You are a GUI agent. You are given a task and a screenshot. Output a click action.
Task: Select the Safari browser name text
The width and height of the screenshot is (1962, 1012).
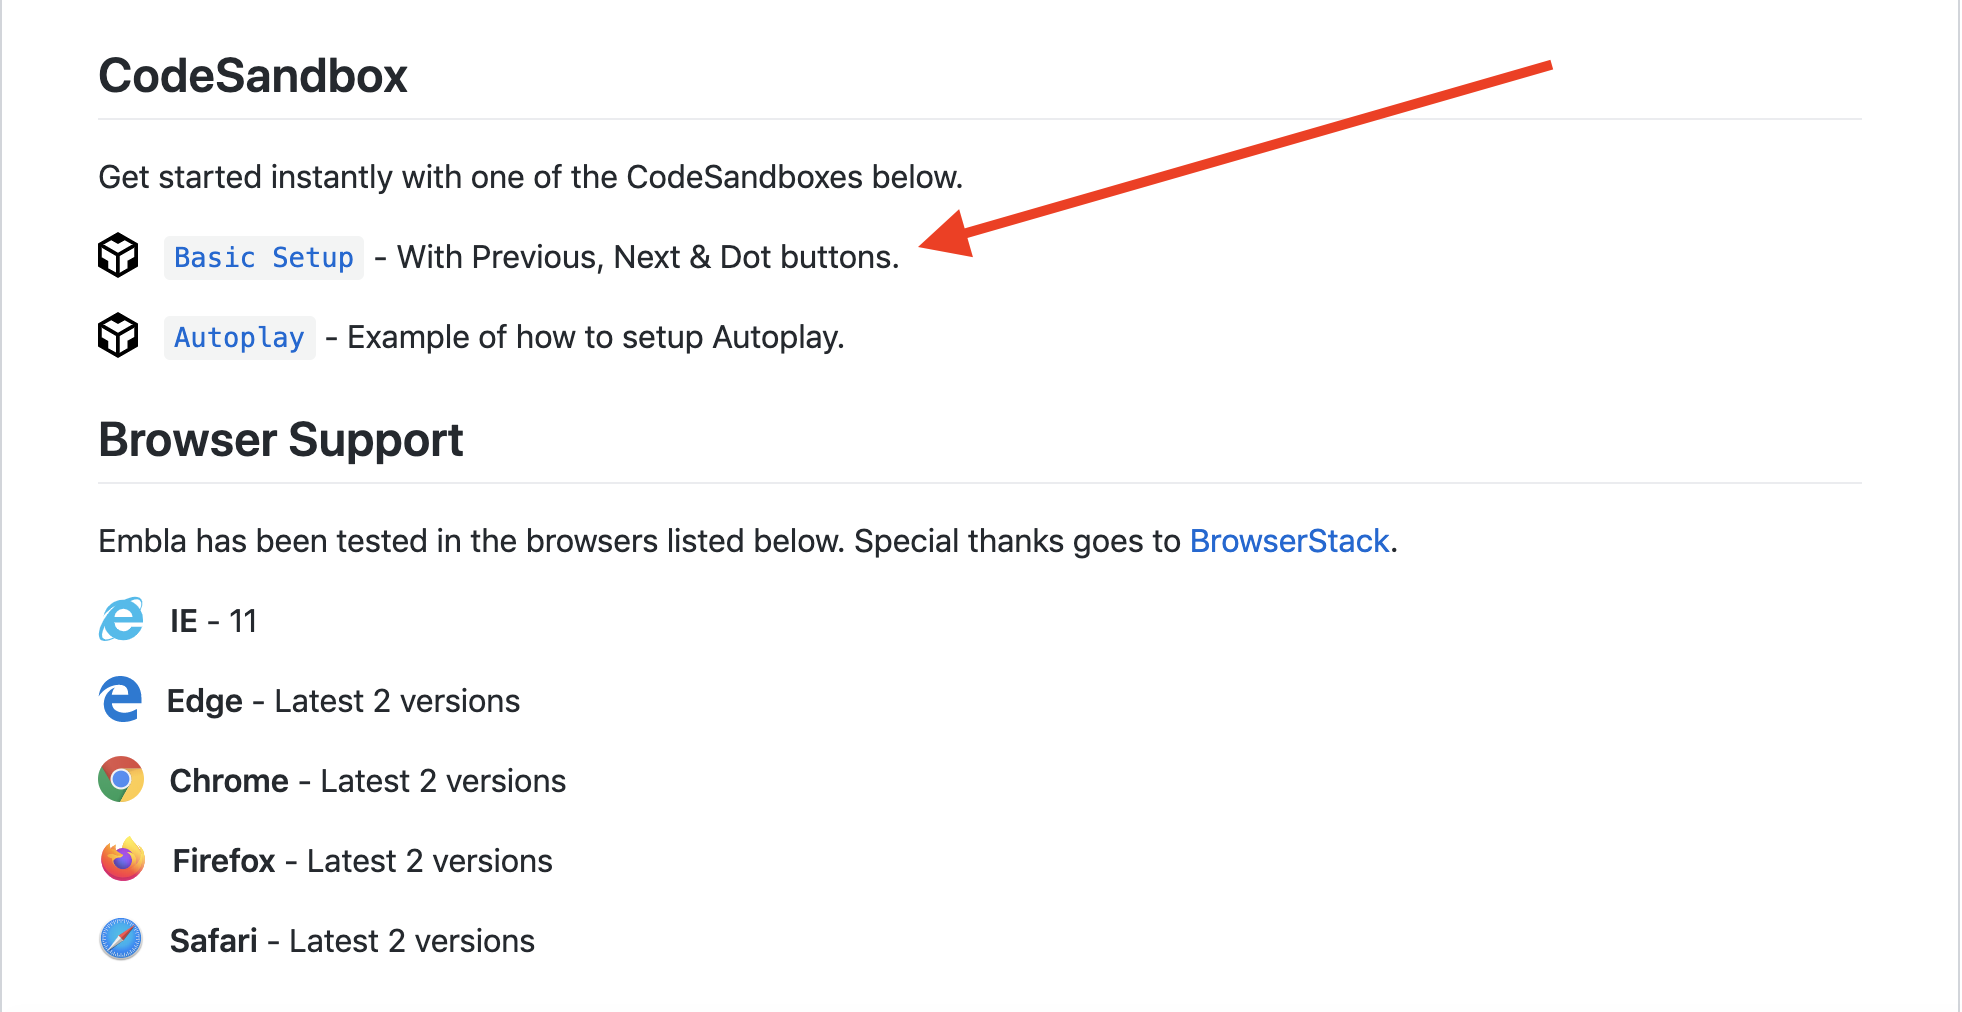click(x=214, y=941)
